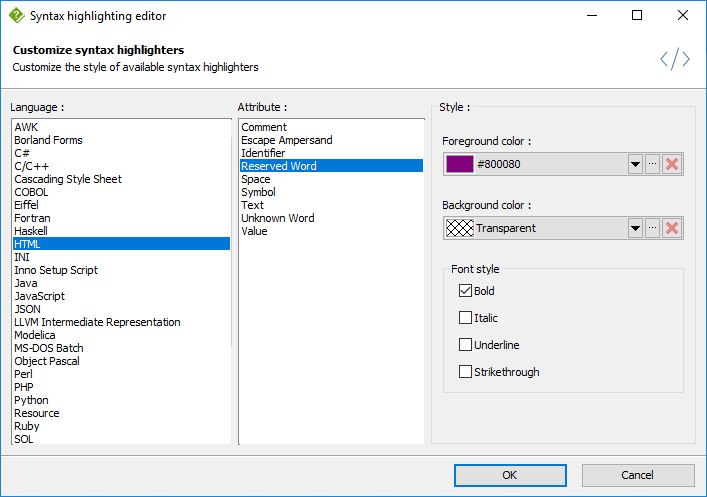Select C# in the language list
The image size is (707, 497).
click(x=122, y=153)
